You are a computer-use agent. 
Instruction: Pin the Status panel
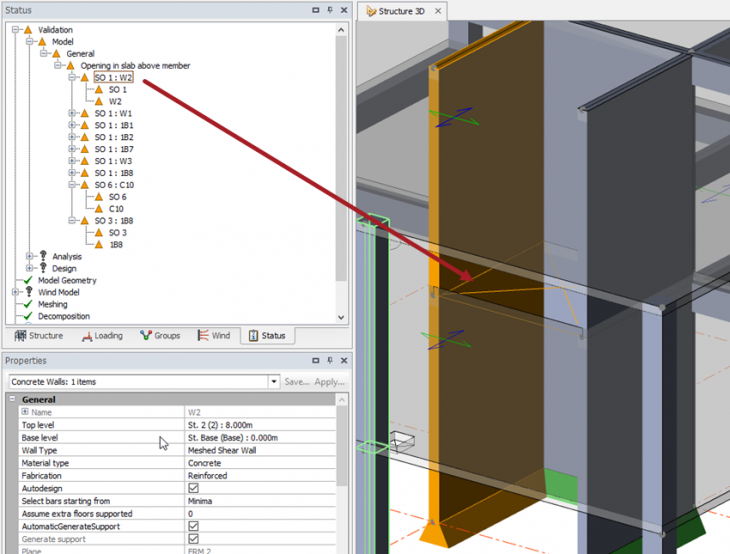(x=330, y=10)
